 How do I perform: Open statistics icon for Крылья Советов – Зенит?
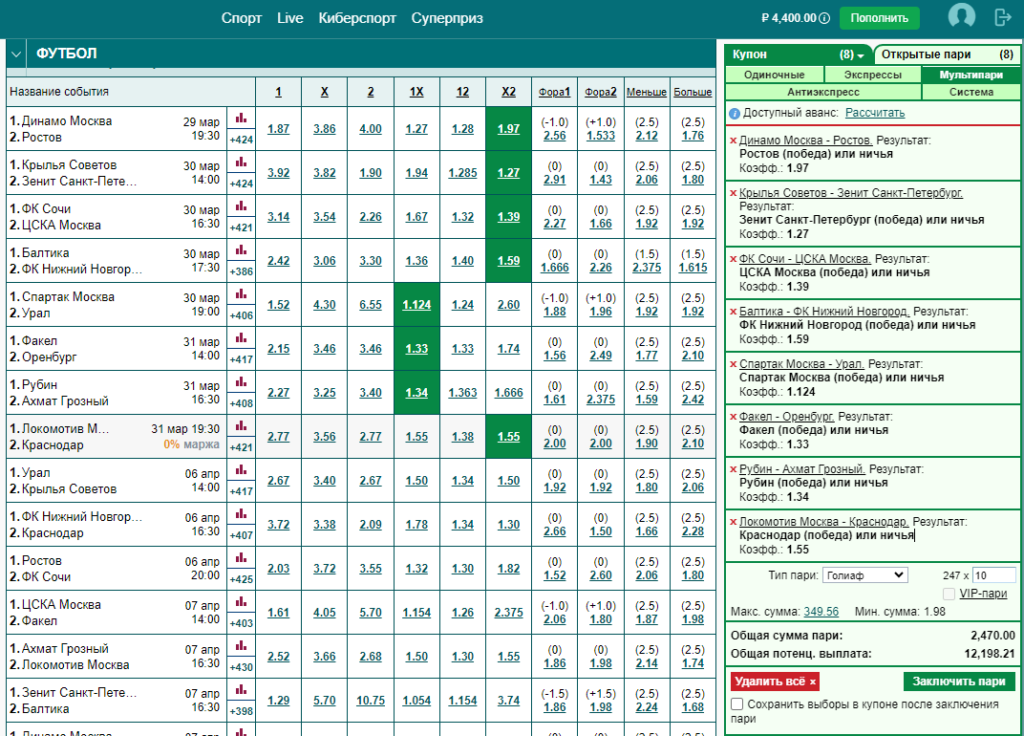point(241,162)
